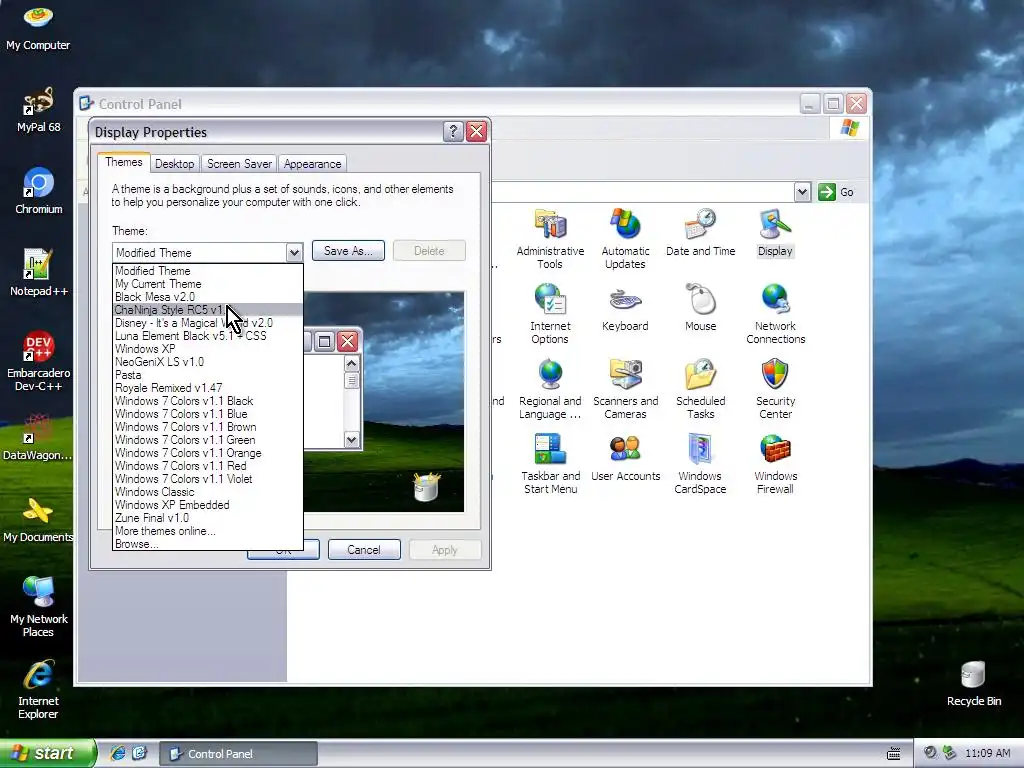Select the Recycle Bin desktop icon

point(973,684)
